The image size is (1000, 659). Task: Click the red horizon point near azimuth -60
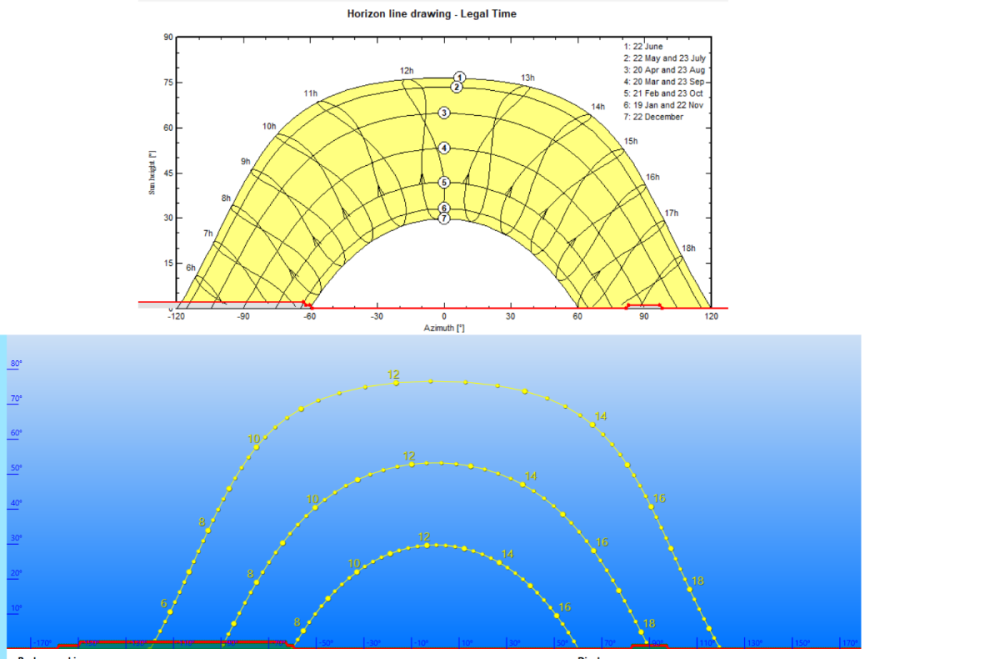pos(306,302)
